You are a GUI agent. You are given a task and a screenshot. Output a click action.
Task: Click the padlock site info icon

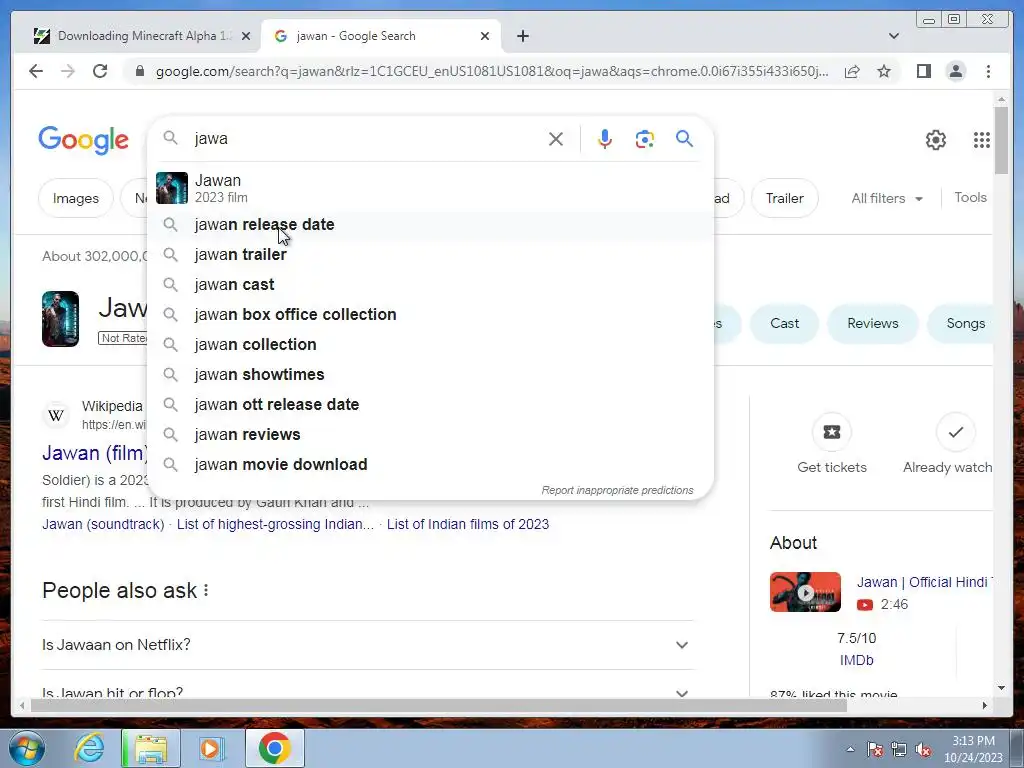click(x=140, y=71)
